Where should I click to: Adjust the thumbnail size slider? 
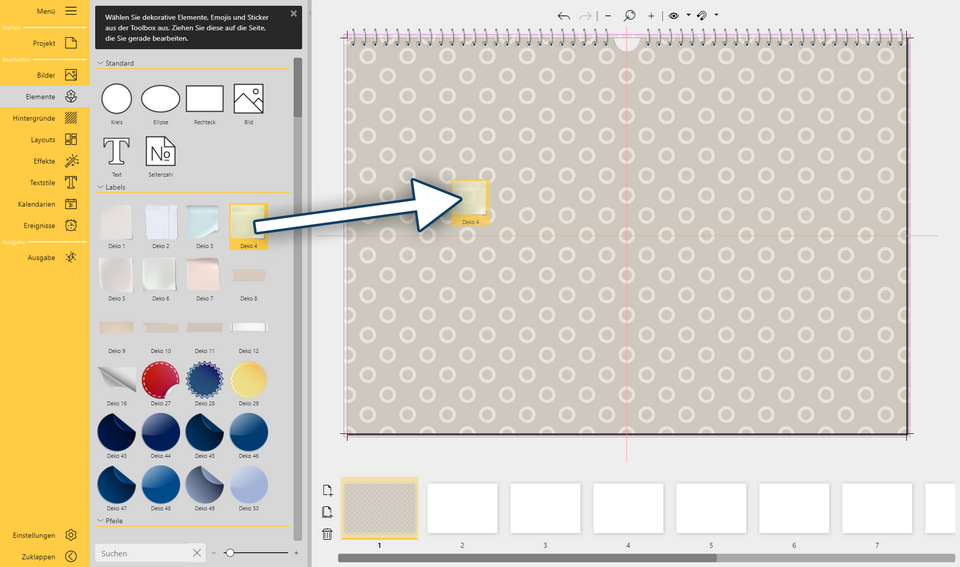[x=230, y=553]
